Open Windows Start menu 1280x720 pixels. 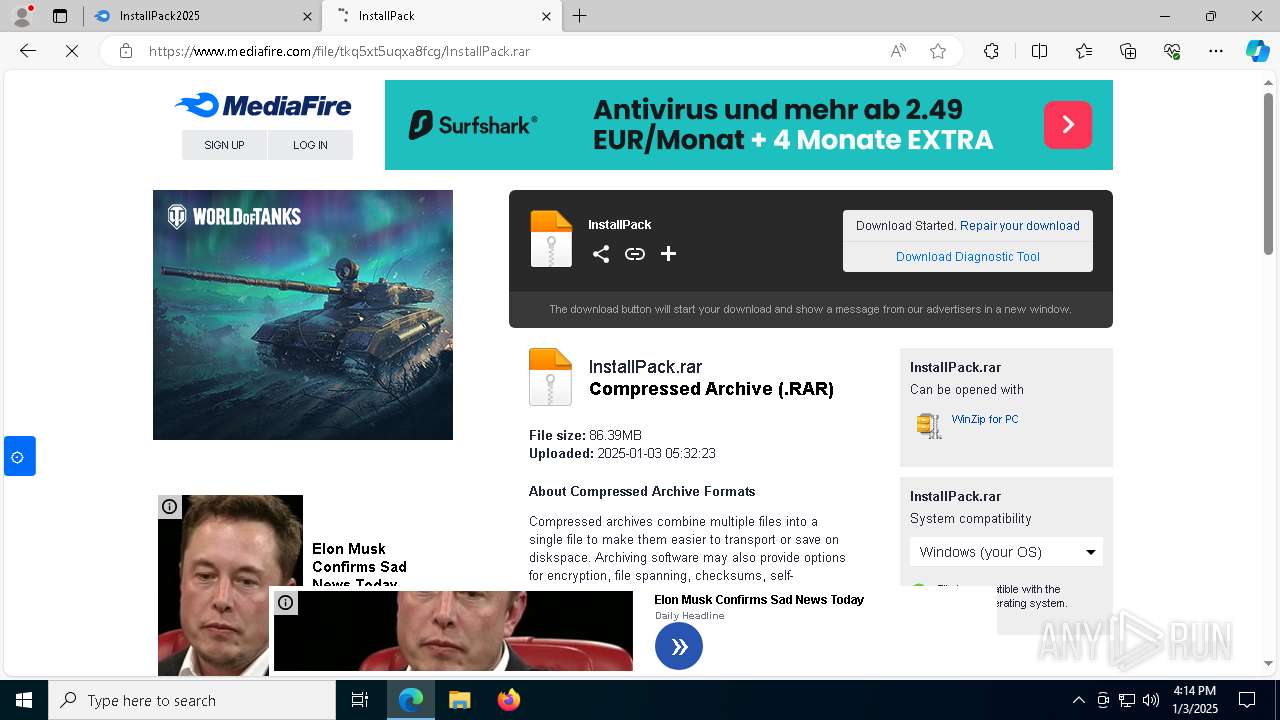pos(24,700)
